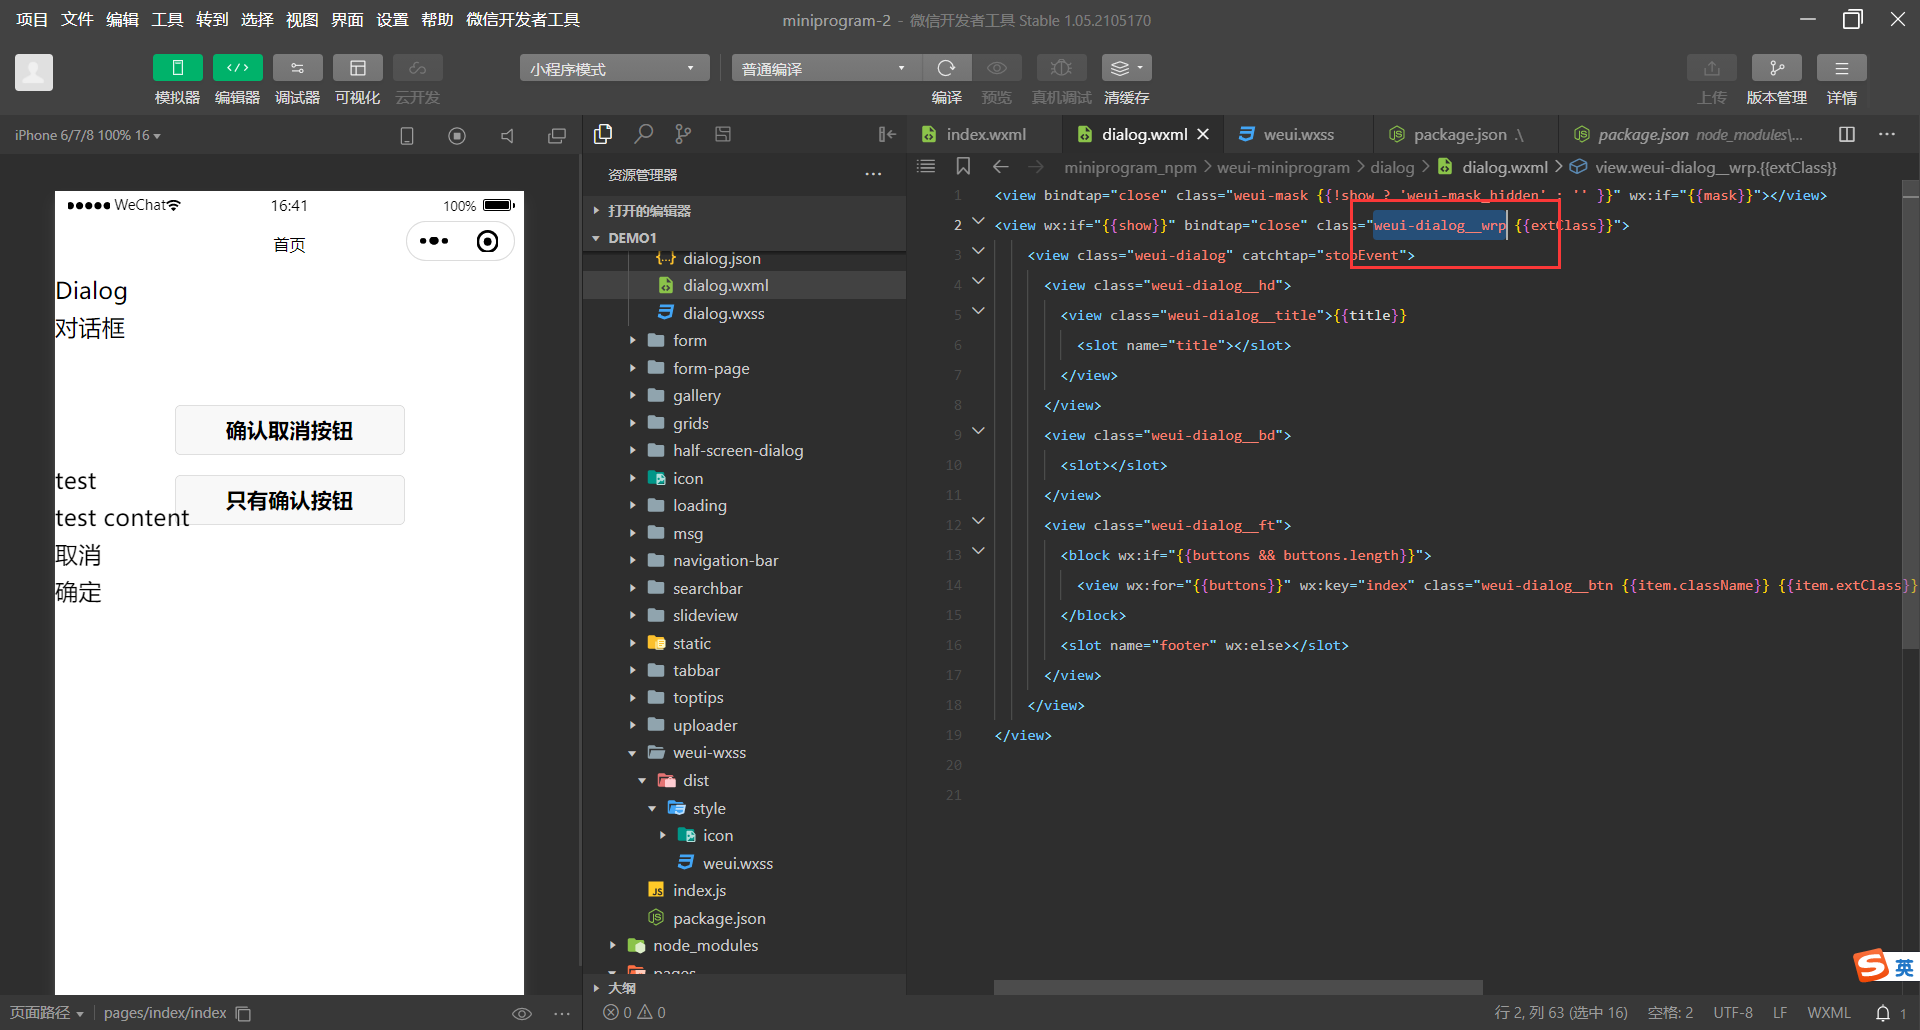Click the editor layout panel icon
Image resolution: width=1920 pixels, height=1030 pixels.
pos(723,134)
